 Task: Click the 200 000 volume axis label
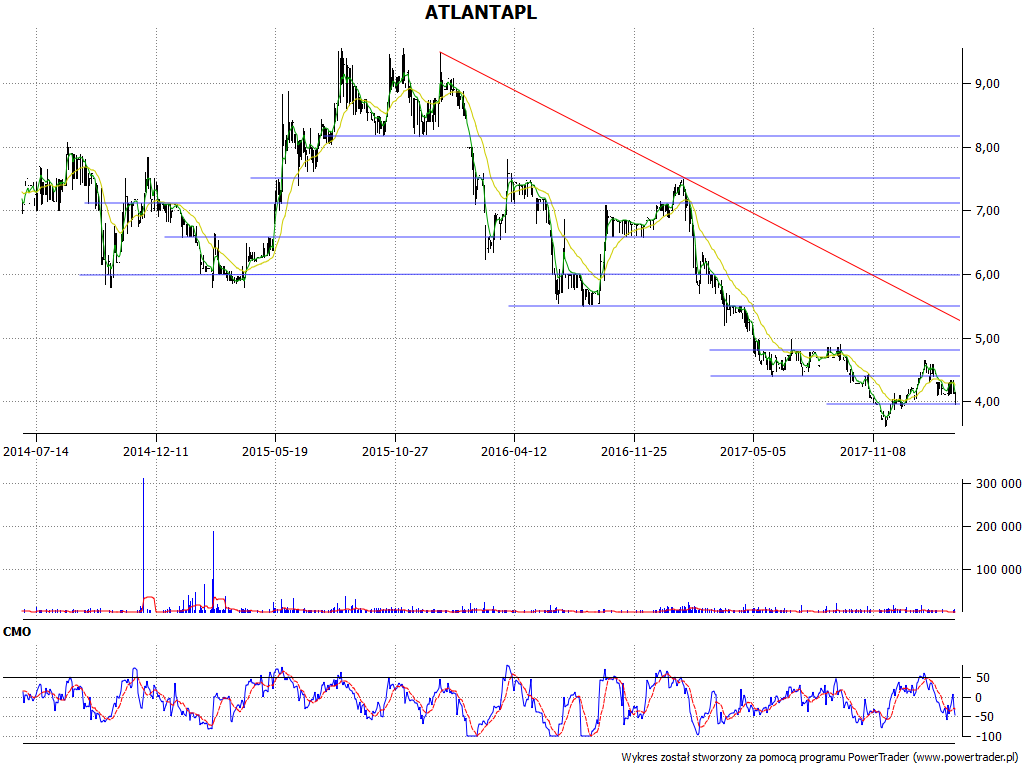click(x=998, y=526)
